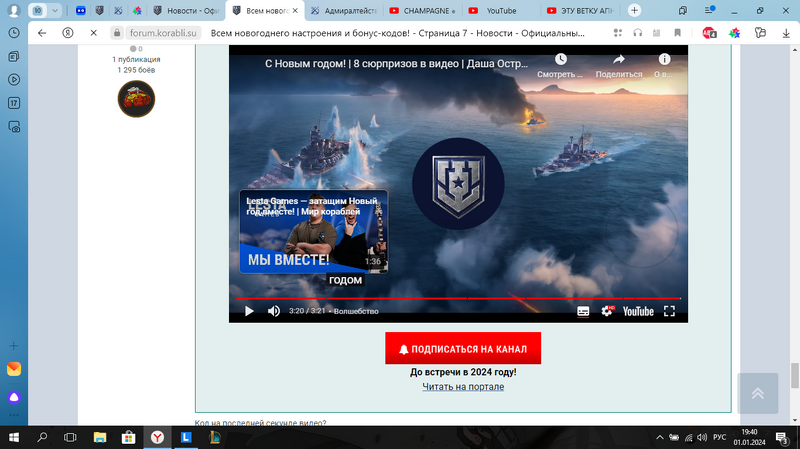
Task: Open the browser profile avatar
Action: click(x=14, y=11)
